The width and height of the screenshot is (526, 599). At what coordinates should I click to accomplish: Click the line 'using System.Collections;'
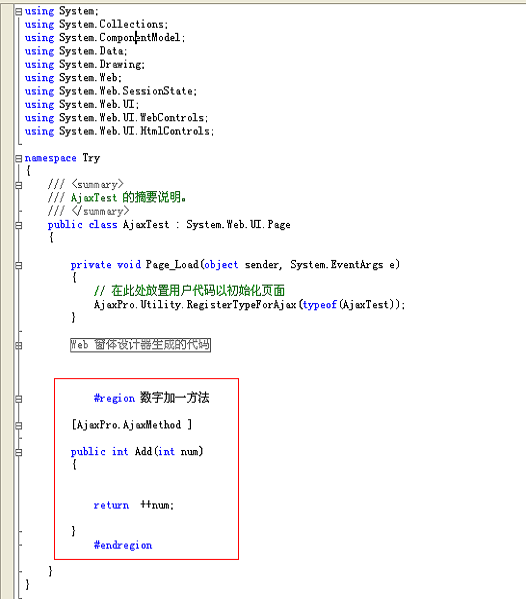point(96,24)
